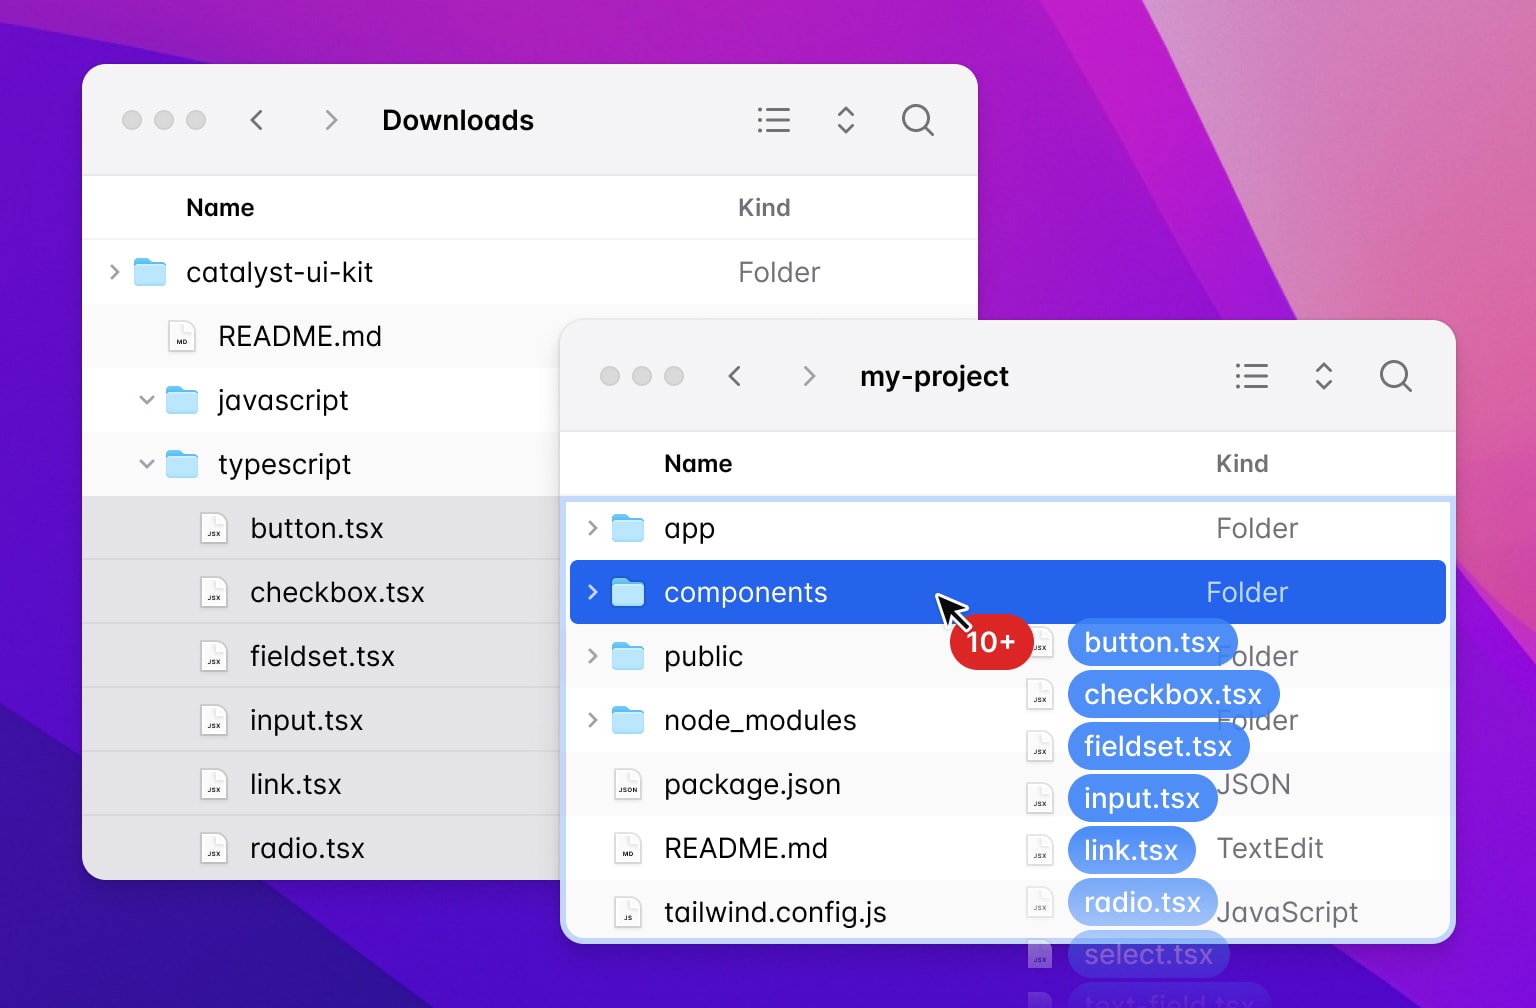Screen dimensions: 1536x1008
Task: Select README.md in my-project window
Action: point(746,848)
